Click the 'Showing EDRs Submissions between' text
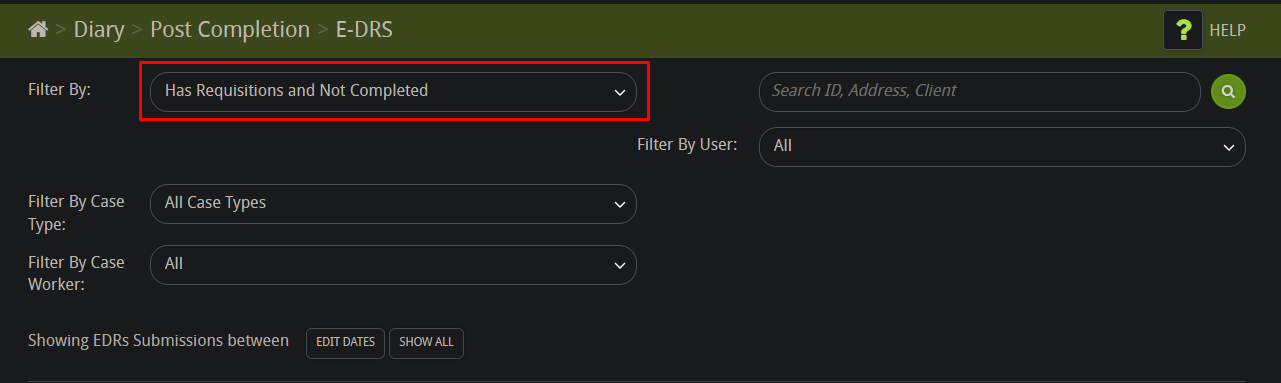The width and height of the screenshot is (1281, 383). pos(159,341)
